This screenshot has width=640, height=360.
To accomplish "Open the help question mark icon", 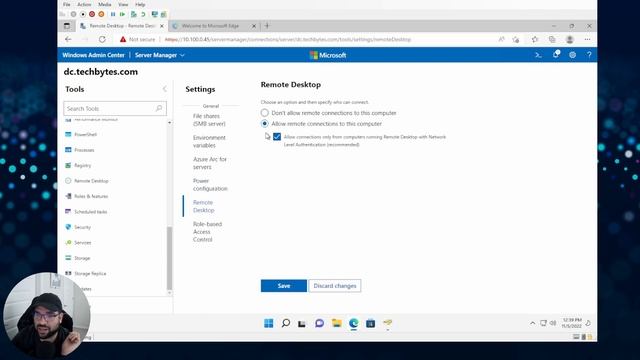I will click(x=589, y=55).
